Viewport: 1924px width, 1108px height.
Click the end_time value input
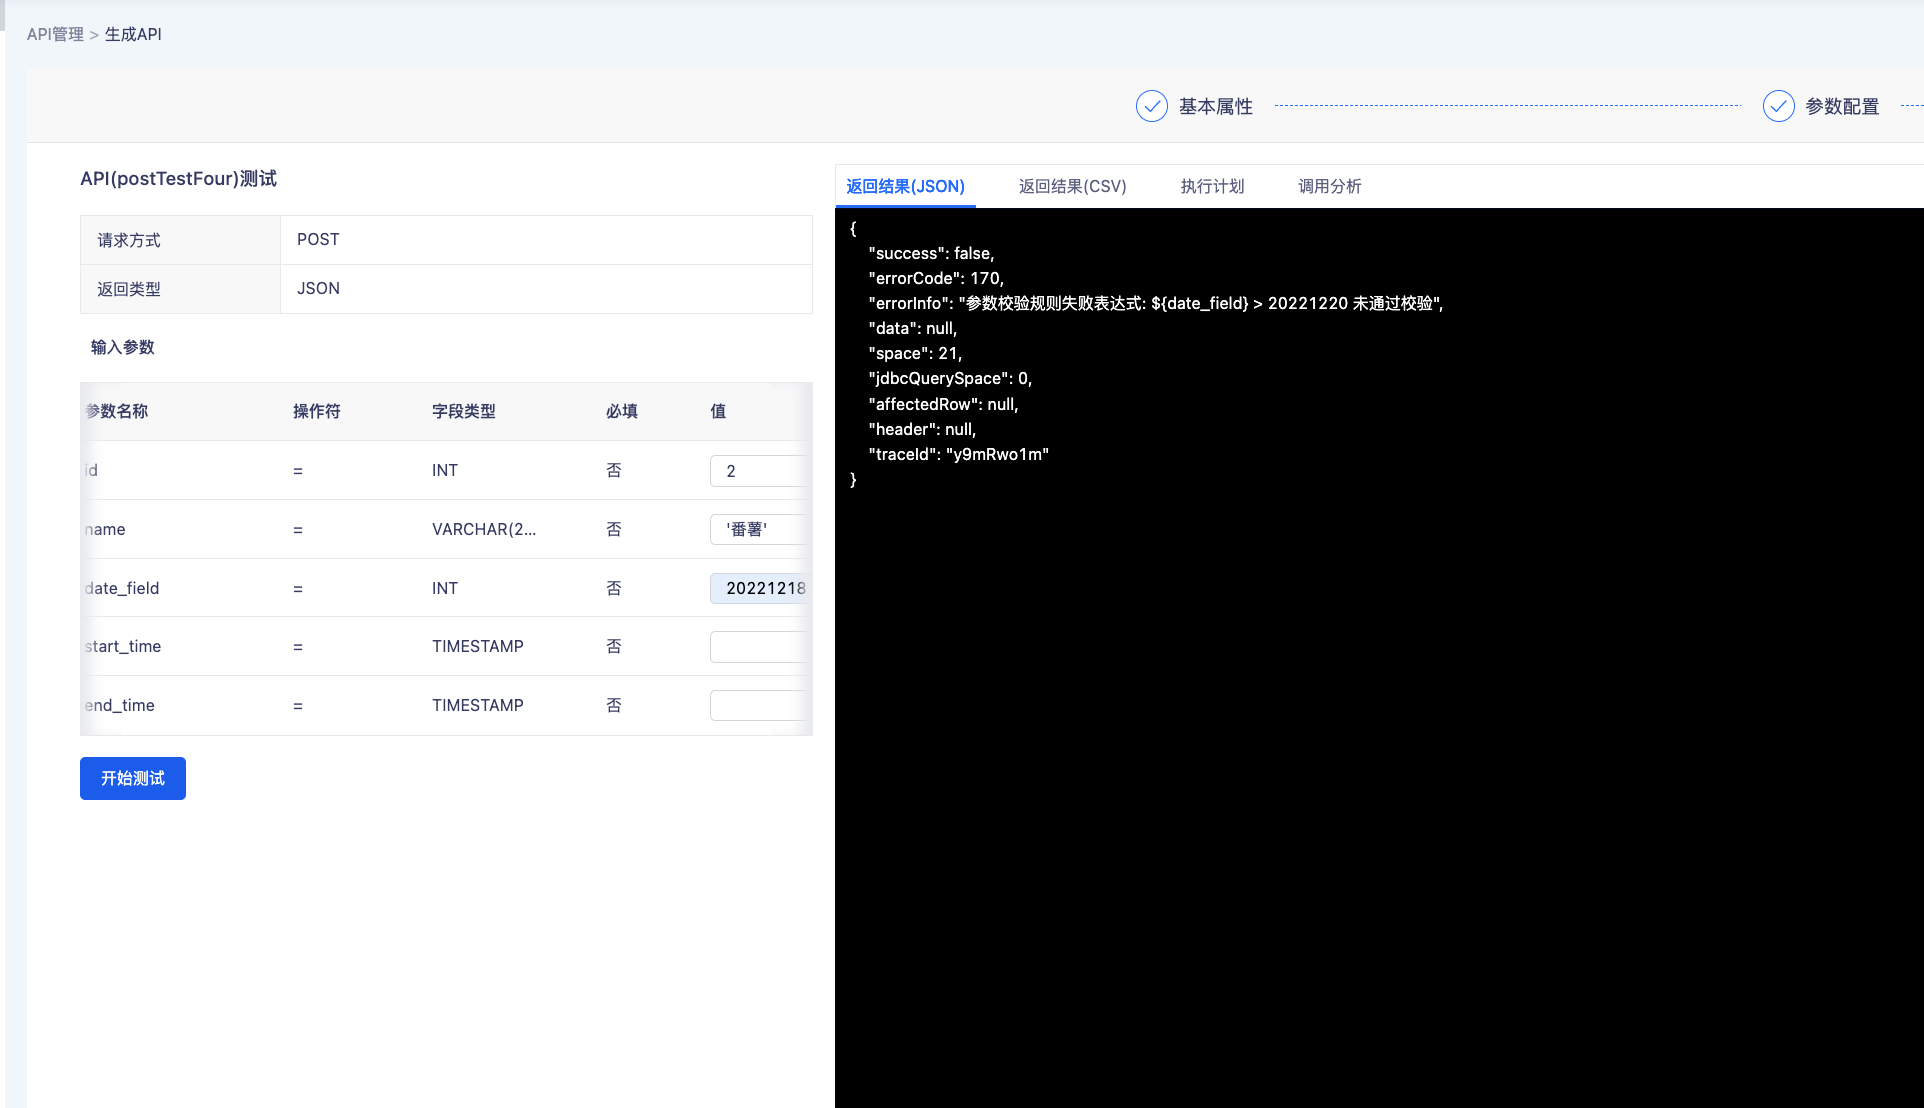pos(758,706)
